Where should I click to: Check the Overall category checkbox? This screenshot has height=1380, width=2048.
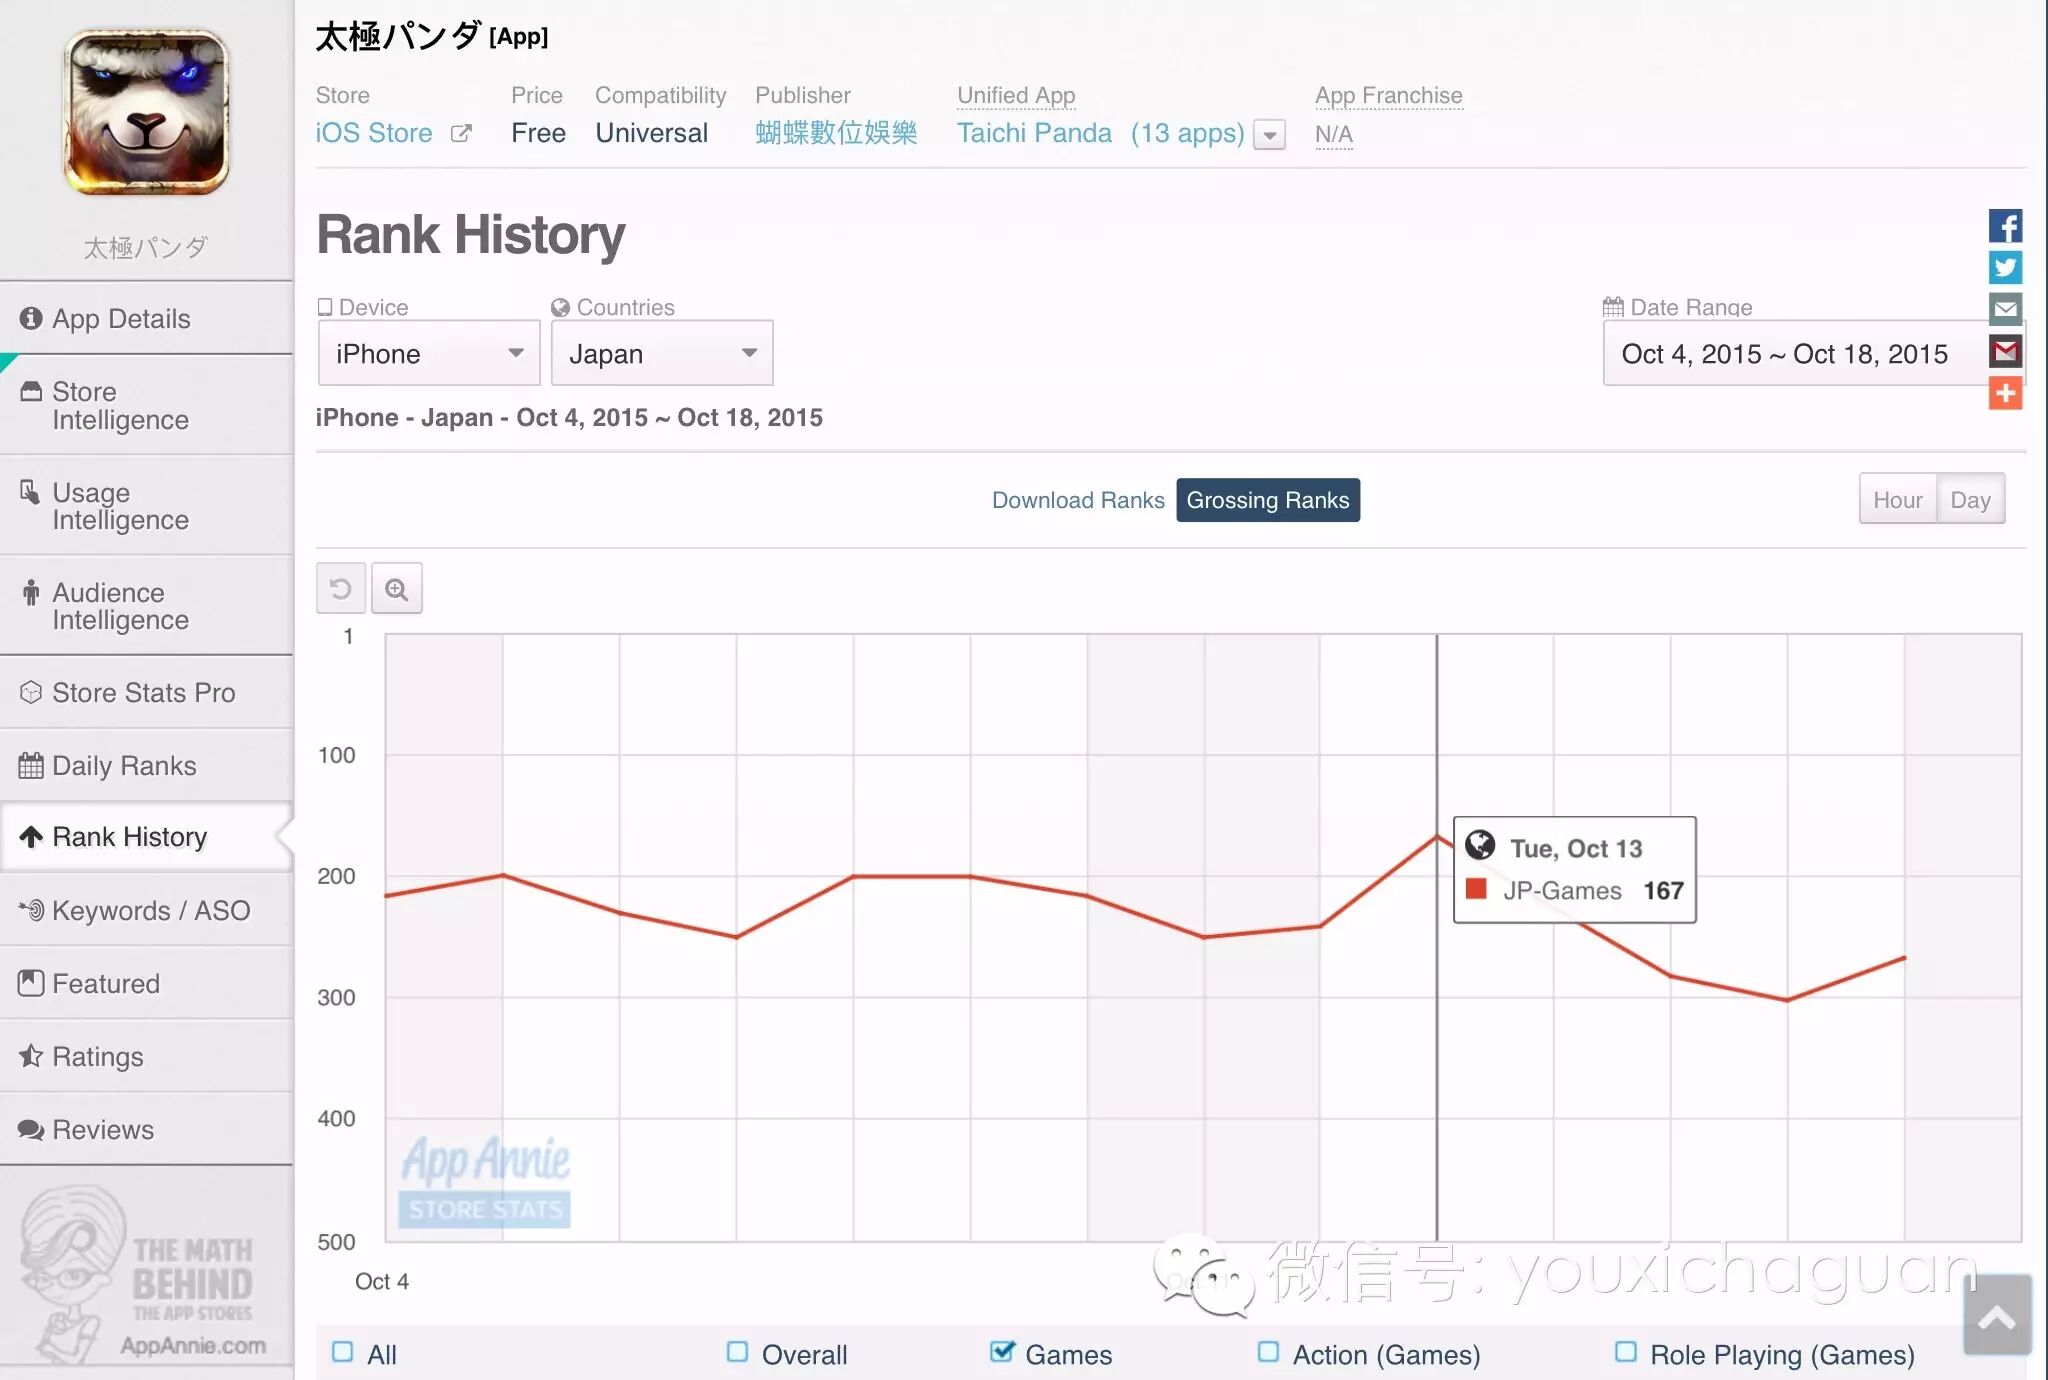pyautogui.click(x=738, y=1353)
